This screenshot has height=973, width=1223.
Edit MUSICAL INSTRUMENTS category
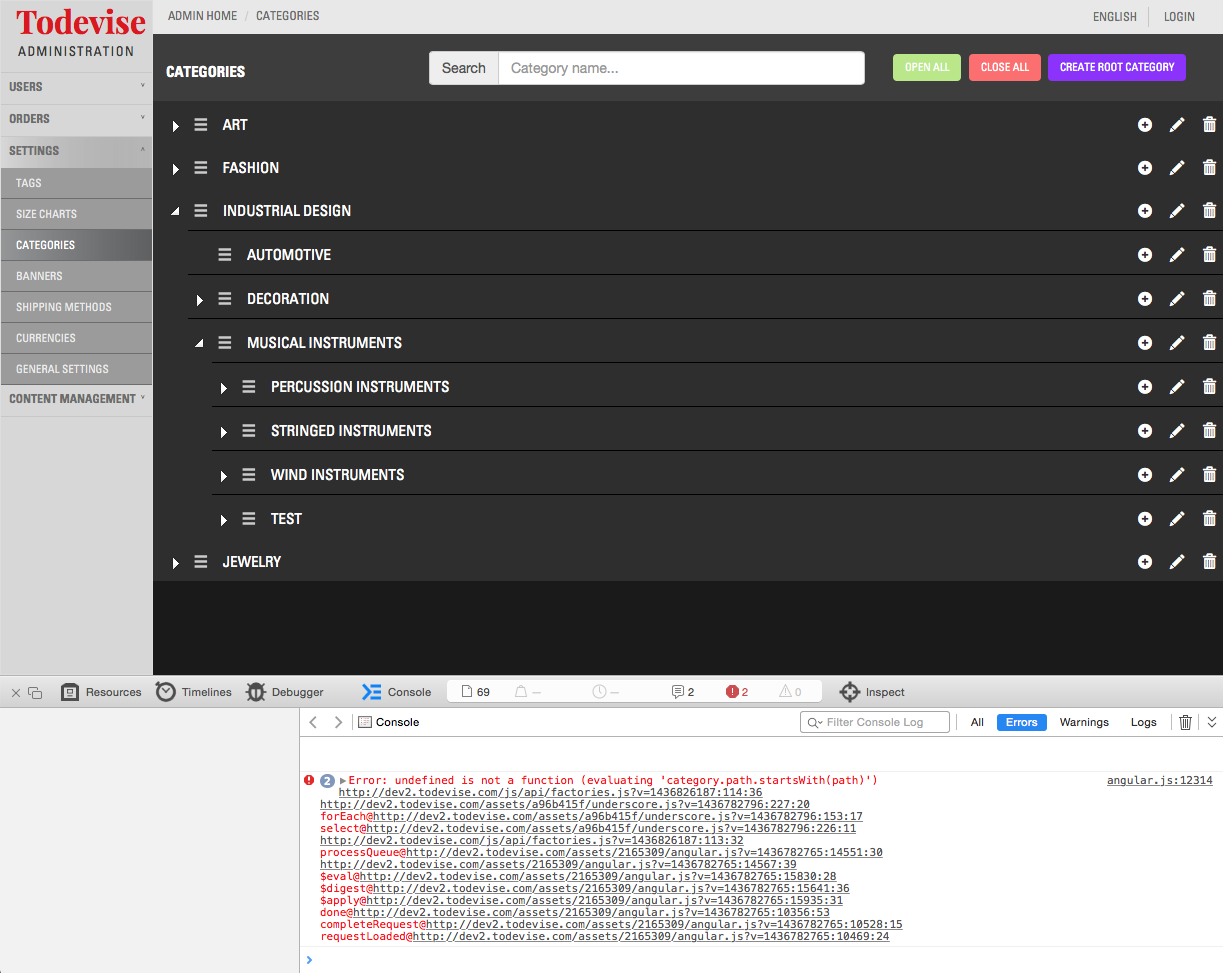coord(1177,343)
